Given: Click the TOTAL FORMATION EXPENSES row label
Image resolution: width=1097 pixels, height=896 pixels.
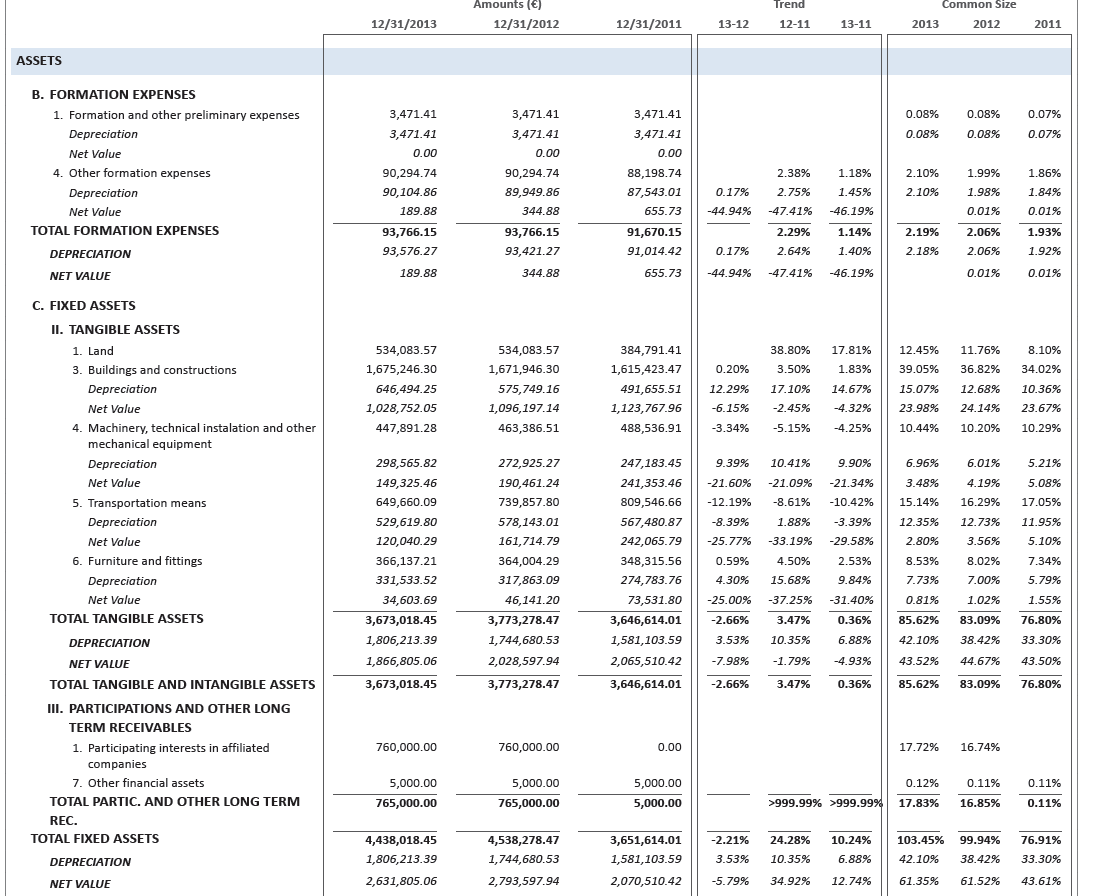Looking at the screenshot, I should point(125,231).
